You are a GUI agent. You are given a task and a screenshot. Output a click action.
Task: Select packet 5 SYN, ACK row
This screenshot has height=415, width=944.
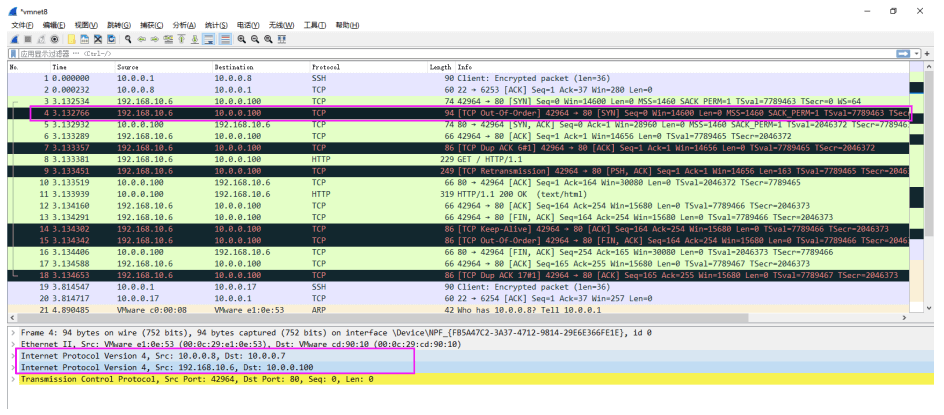click(458, 125)
